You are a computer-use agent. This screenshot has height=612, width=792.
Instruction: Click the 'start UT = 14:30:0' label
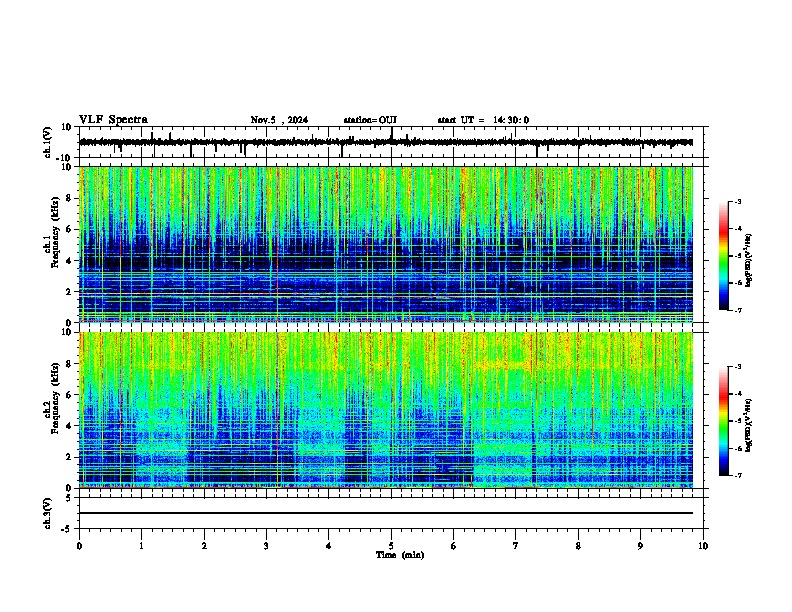pos(483,120)
